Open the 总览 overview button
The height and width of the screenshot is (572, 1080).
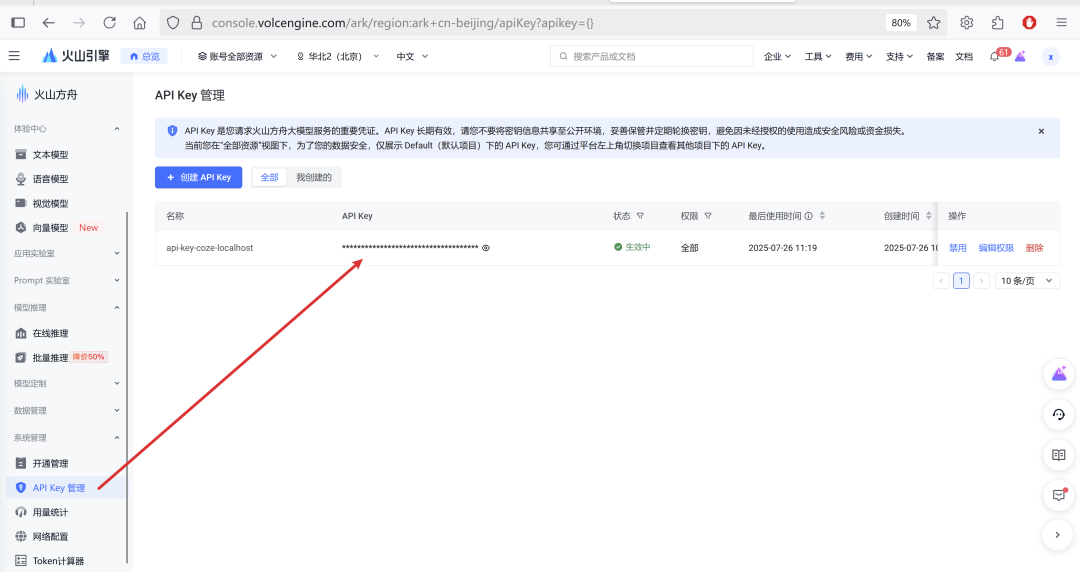click(144, 57)
